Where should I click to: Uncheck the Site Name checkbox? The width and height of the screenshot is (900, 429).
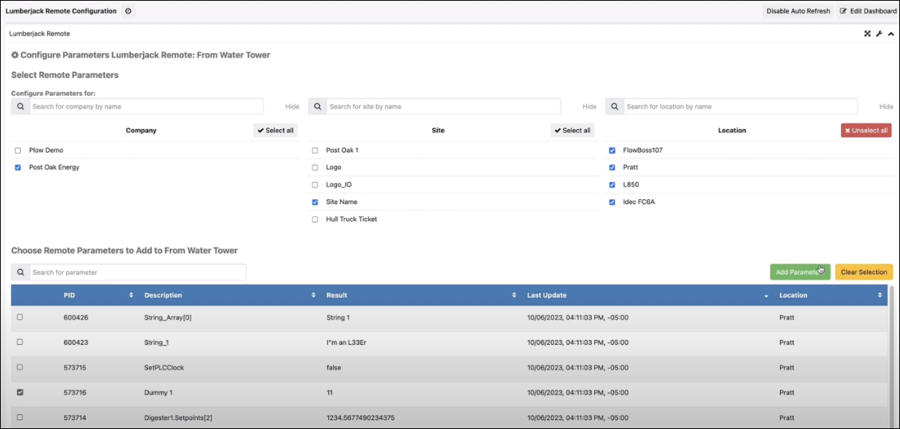tap(315, 202)
